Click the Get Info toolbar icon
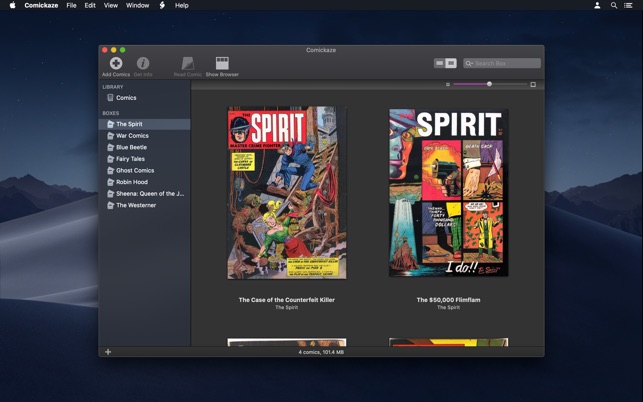 pos(143,63)
